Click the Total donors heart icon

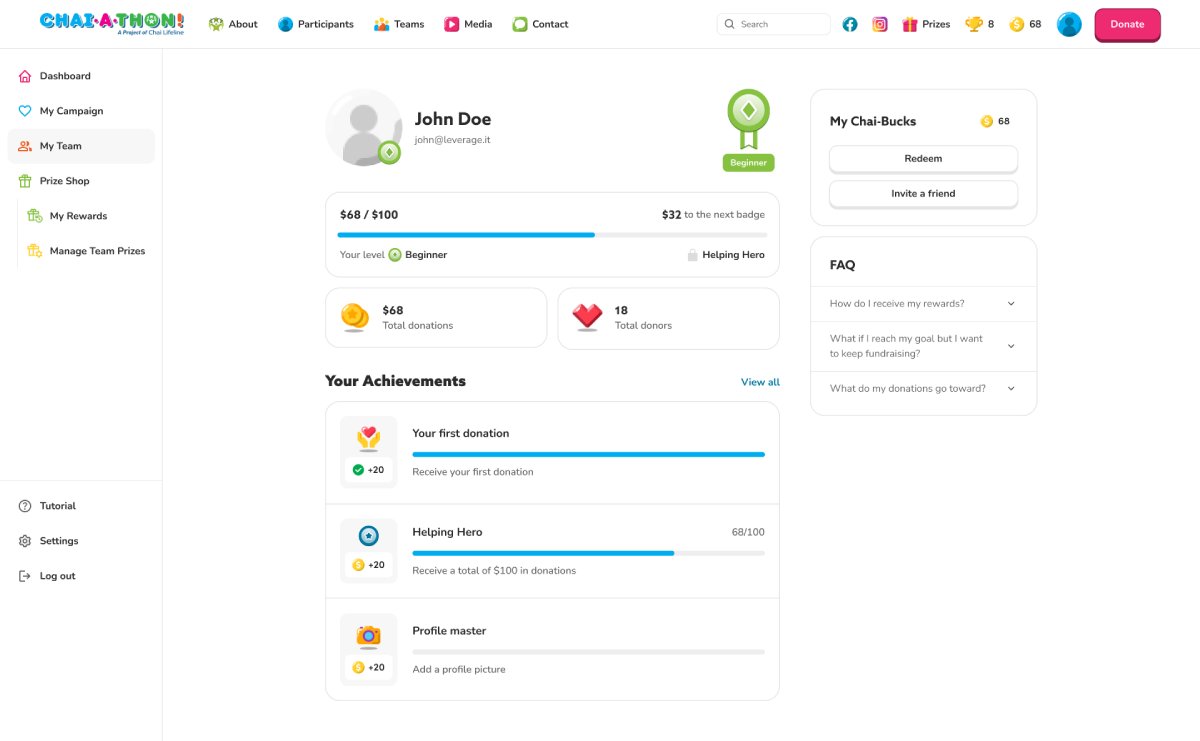(x=587, y=317)
